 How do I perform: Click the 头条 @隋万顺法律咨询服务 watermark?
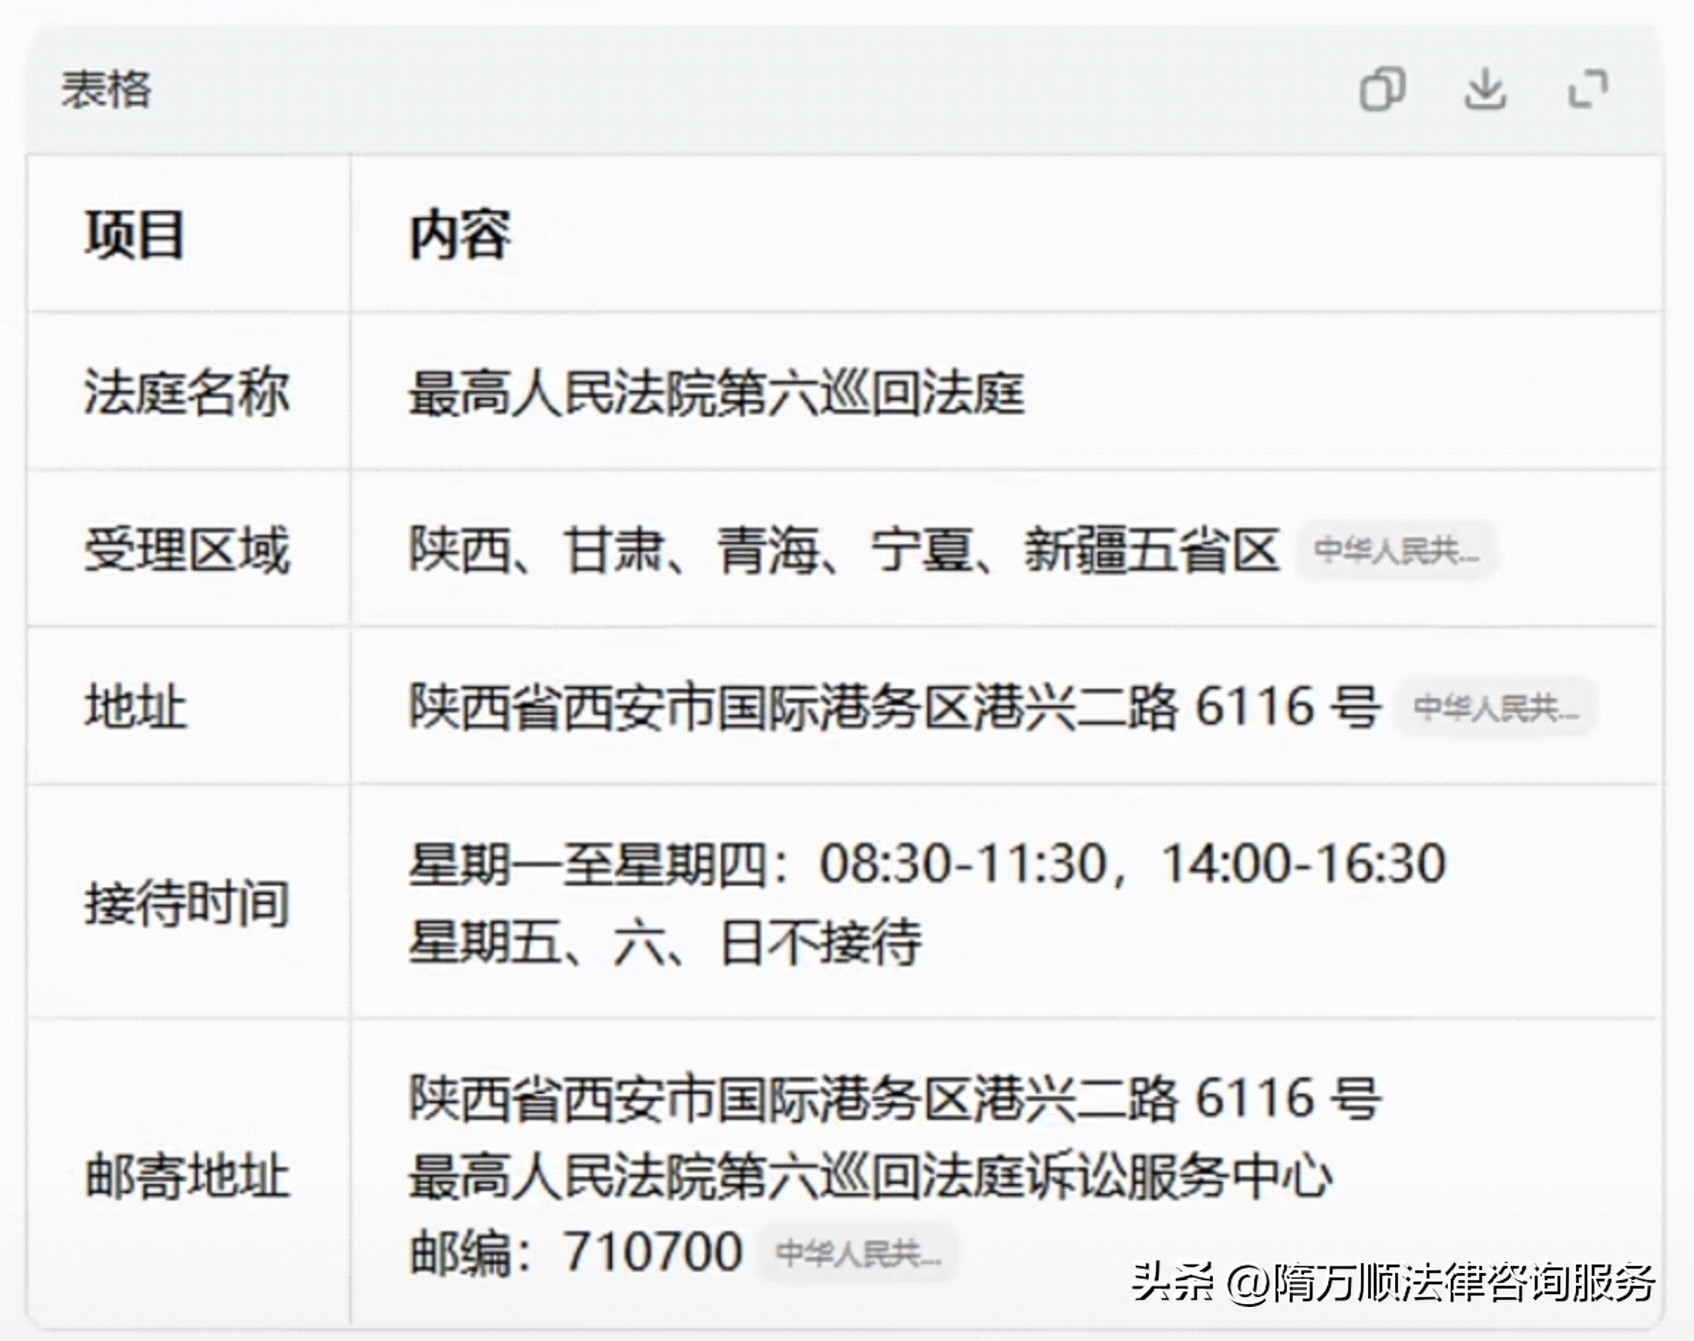click(1394, 1283)
